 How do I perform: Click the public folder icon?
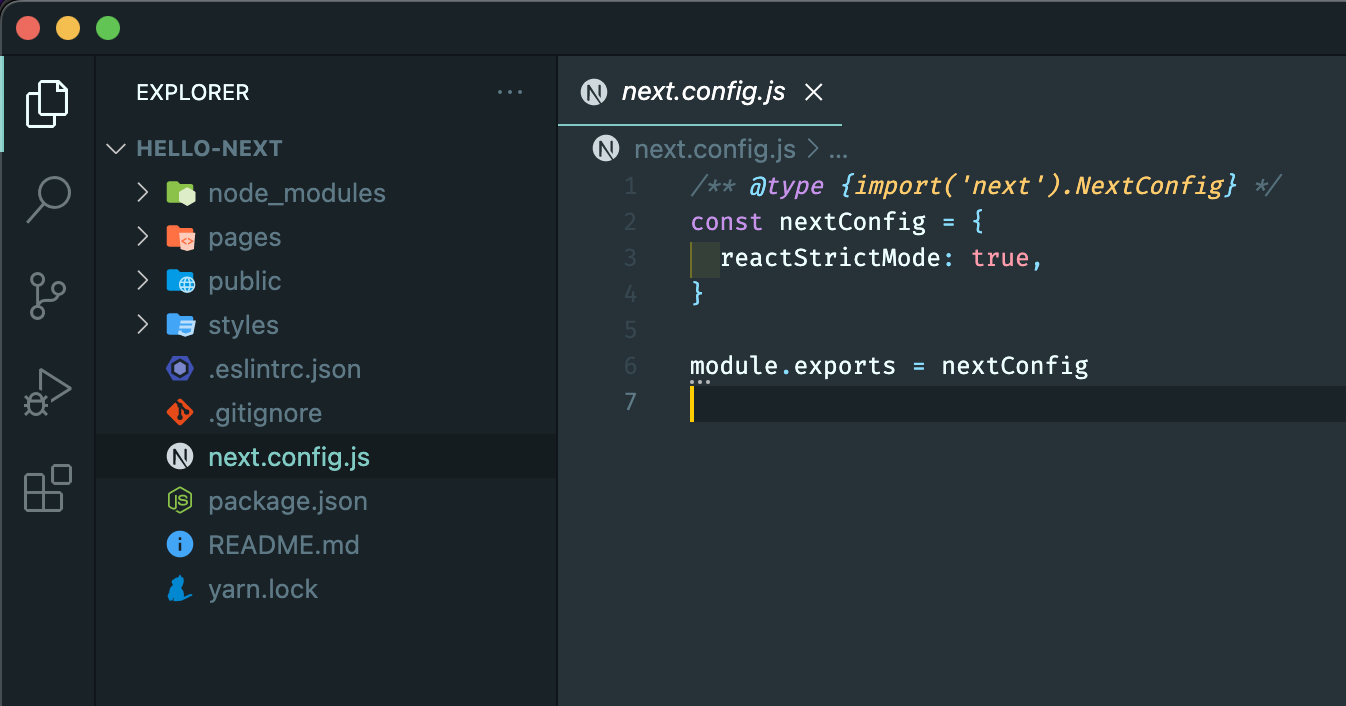click(181, 281)
